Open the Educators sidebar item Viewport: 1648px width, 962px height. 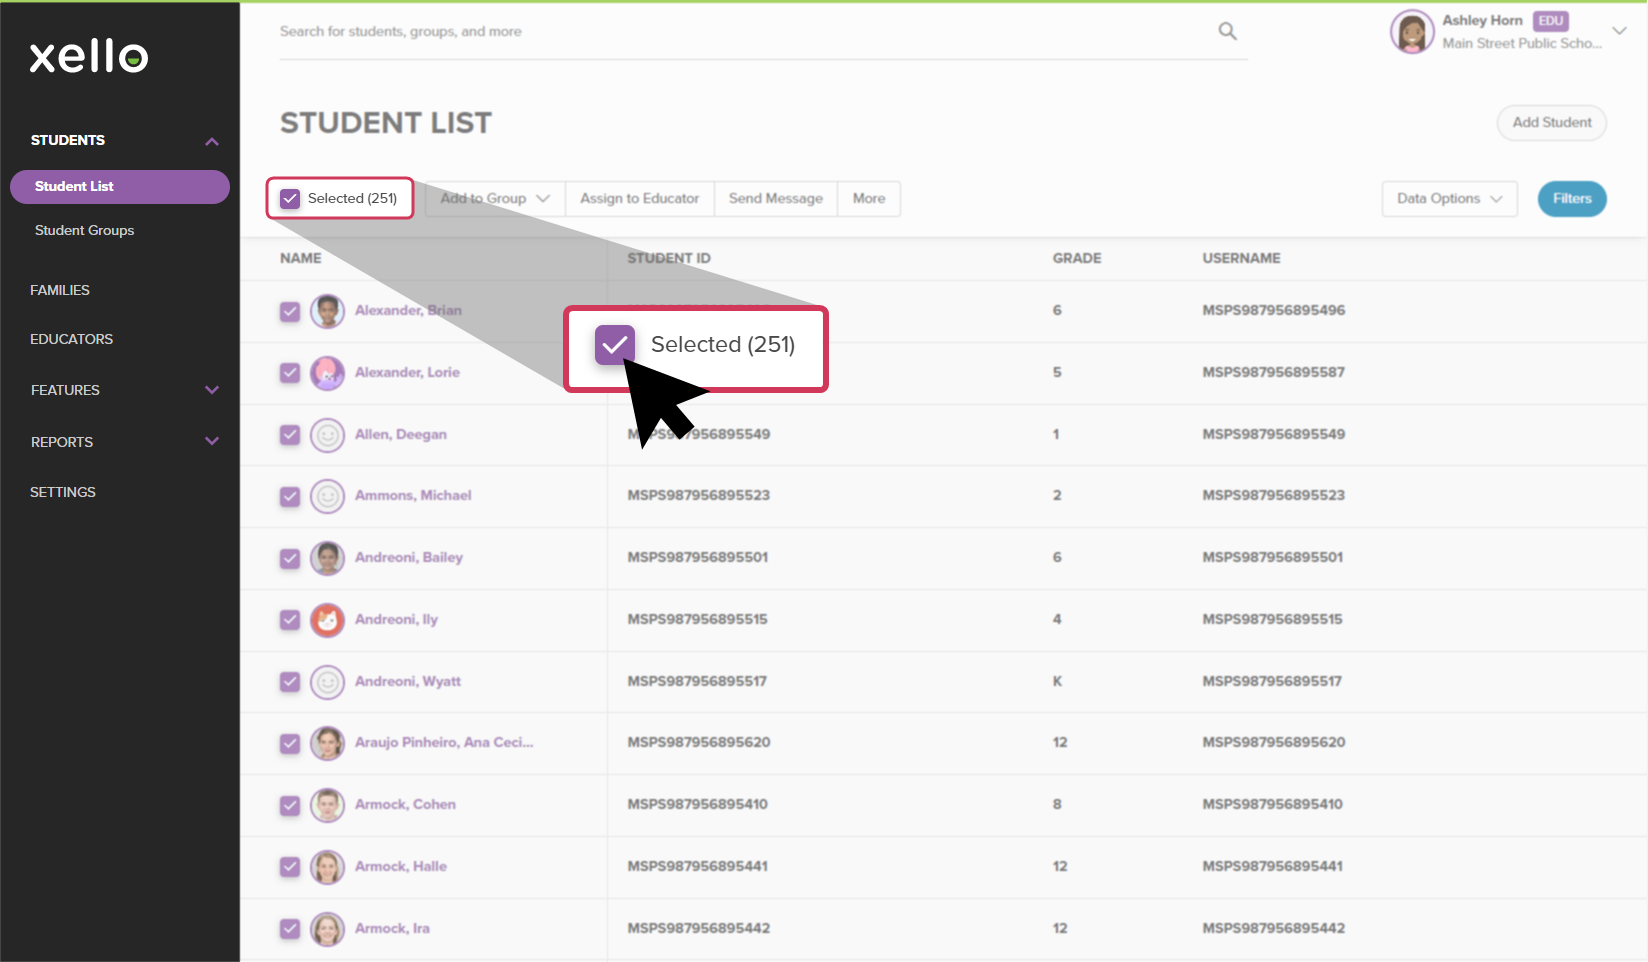(x=71, y=339)
